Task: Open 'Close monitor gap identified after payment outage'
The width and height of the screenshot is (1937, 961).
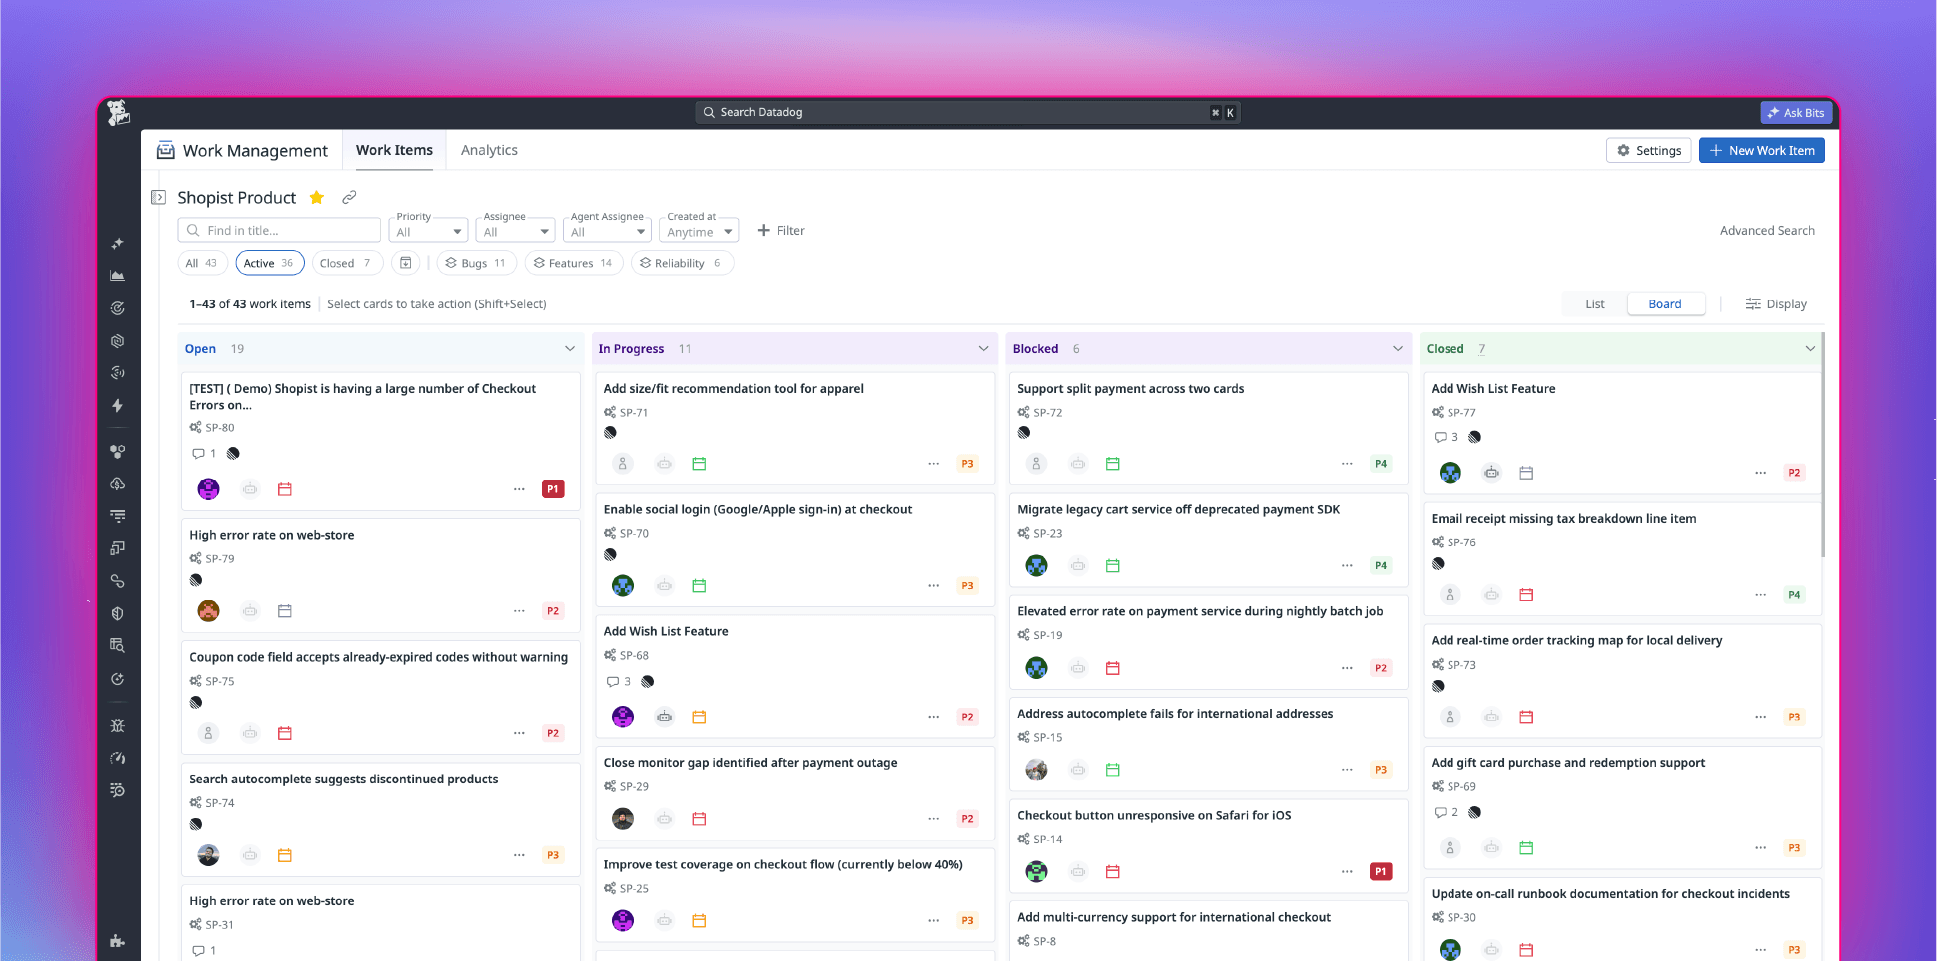Action: [750, 763]
